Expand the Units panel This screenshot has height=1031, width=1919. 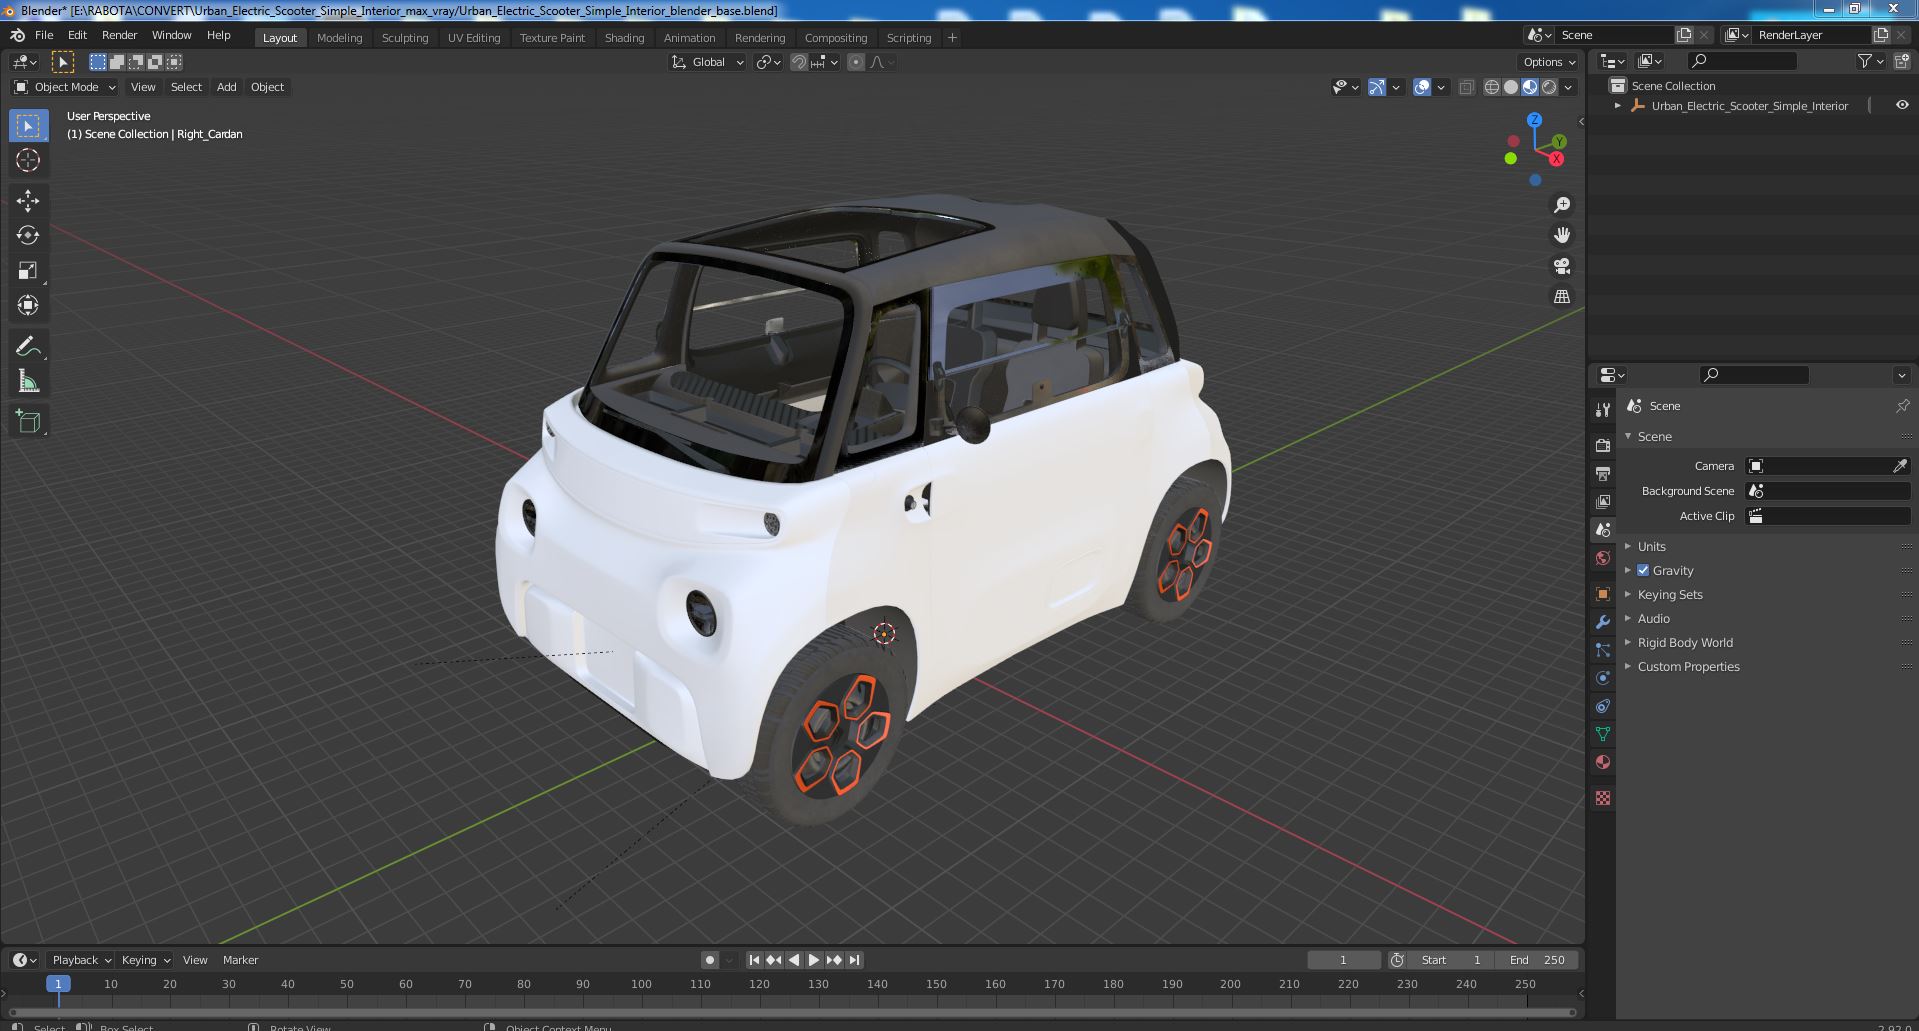[1650, 546]
